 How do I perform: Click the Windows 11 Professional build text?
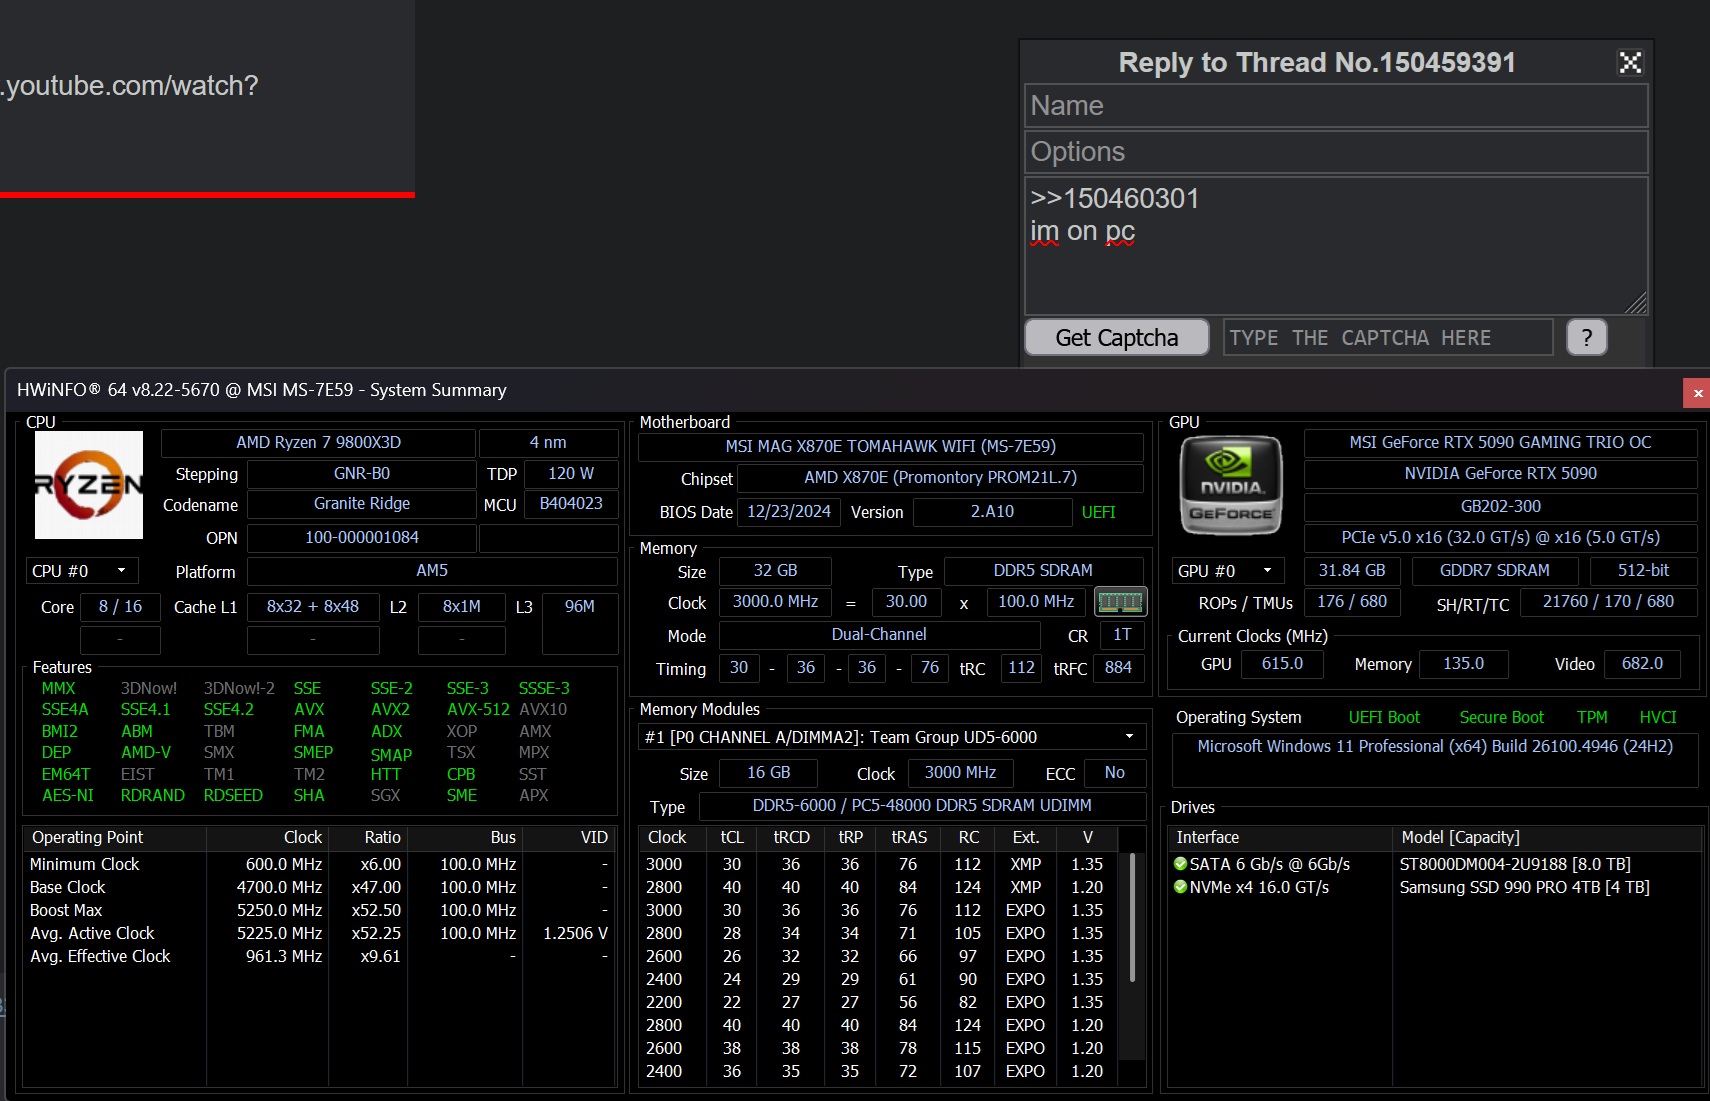(x=1435, y=746)
